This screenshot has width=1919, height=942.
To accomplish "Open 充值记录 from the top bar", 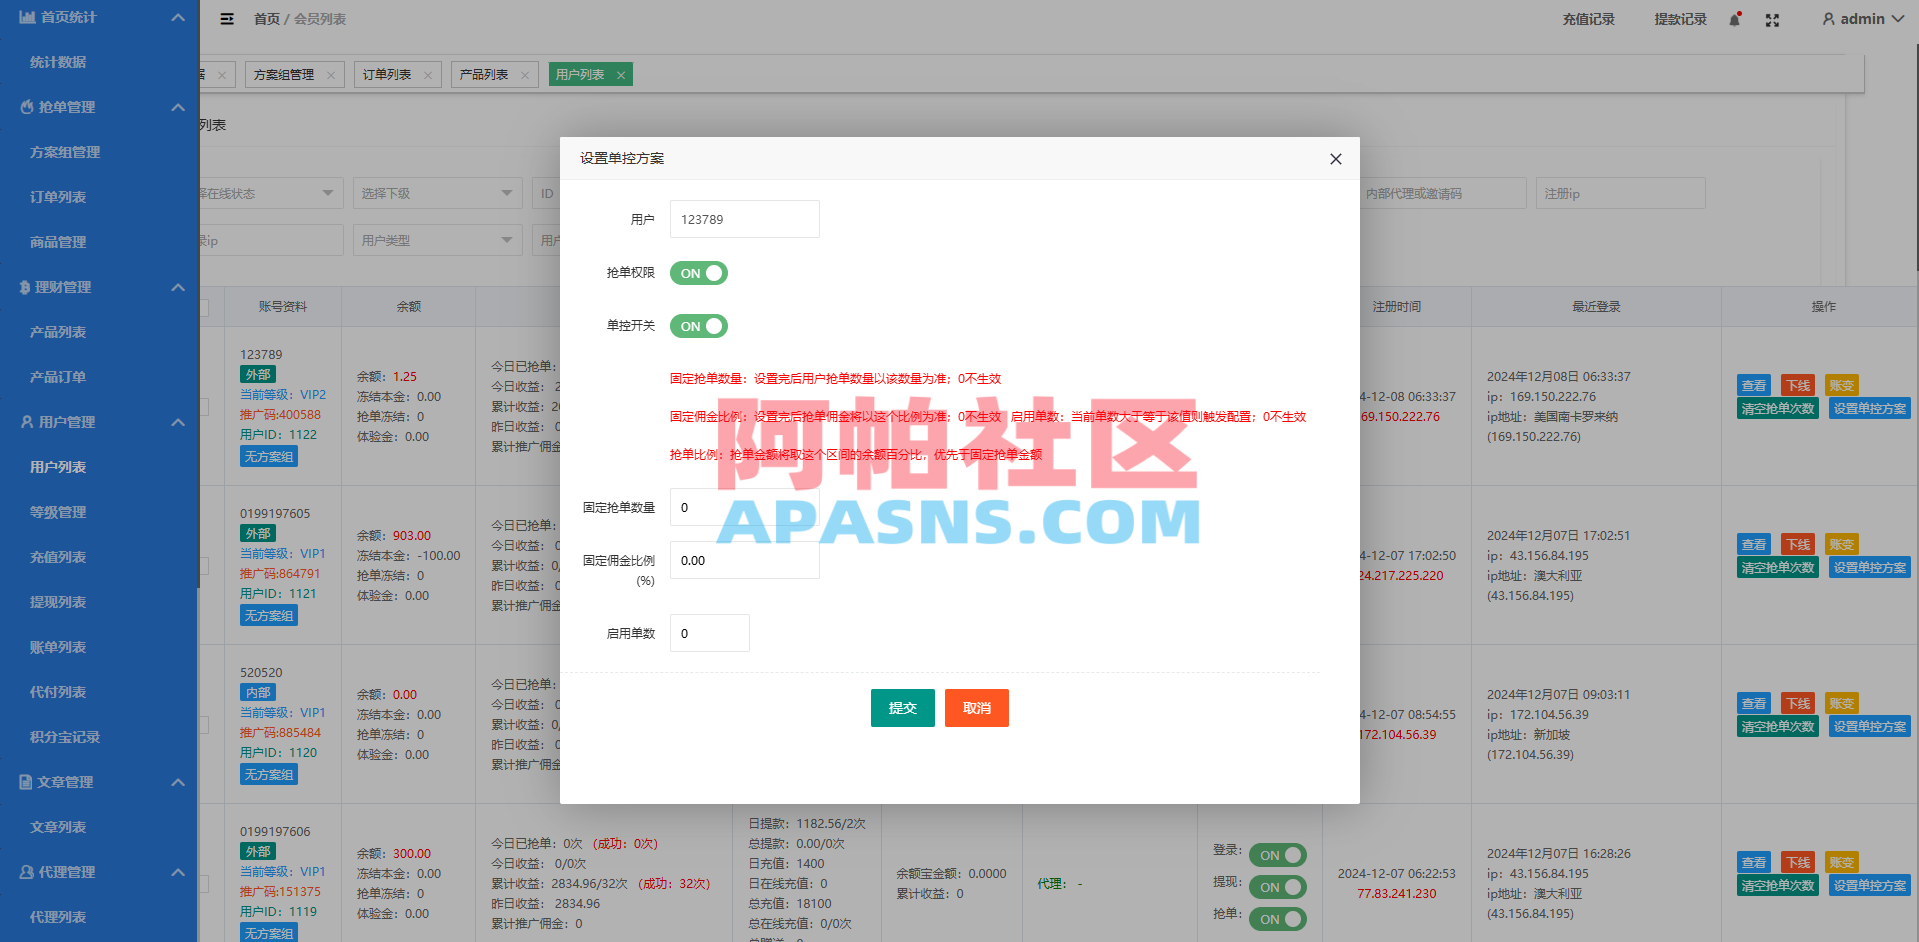I will coord(1588,19).
